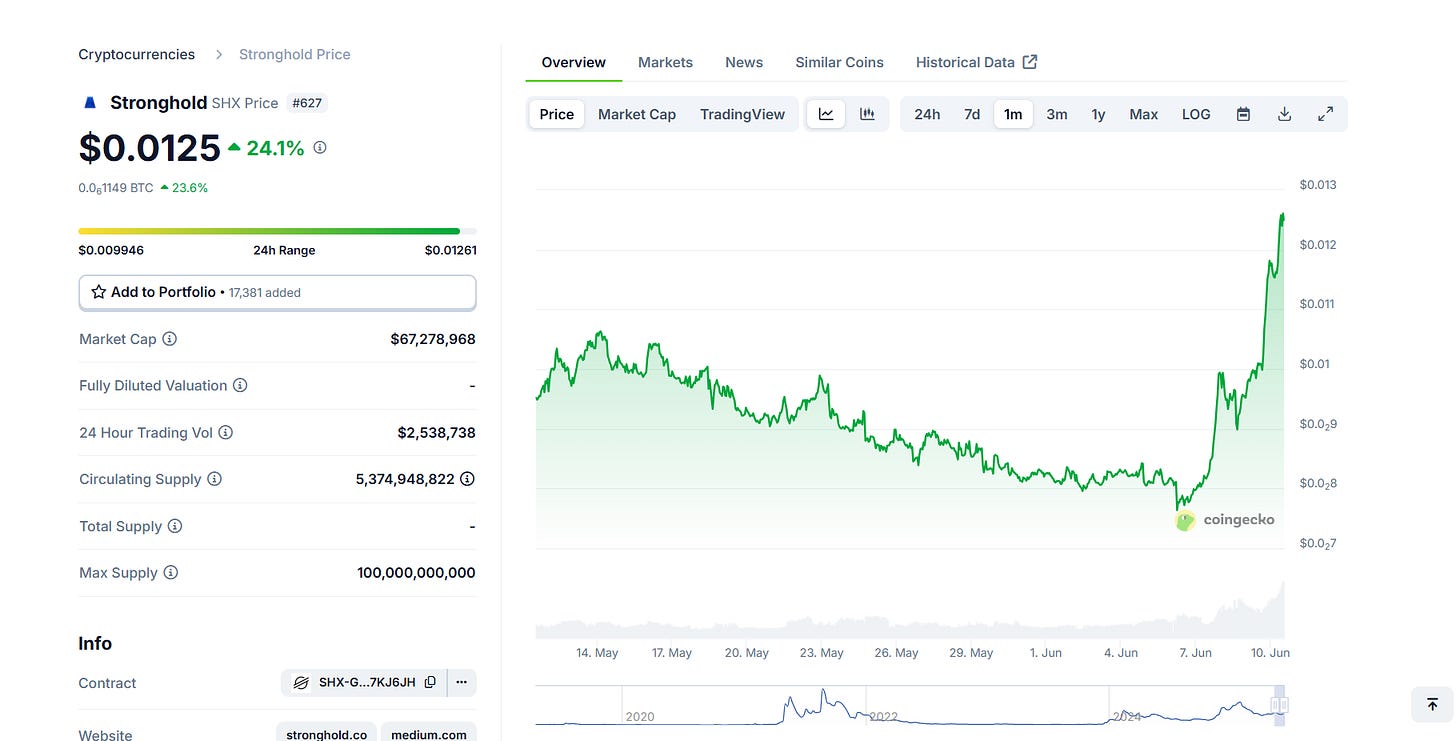
Task: Click the Stellar icon in contract chip
Action: (x=300, y=683)
